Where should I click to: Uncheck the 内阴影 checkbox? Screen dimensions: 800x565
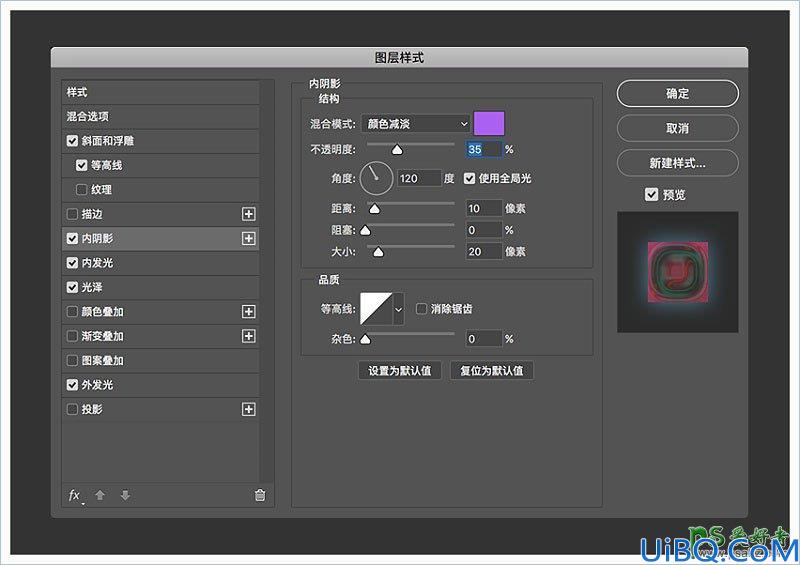pyautogui.click(x=72, y=238)
